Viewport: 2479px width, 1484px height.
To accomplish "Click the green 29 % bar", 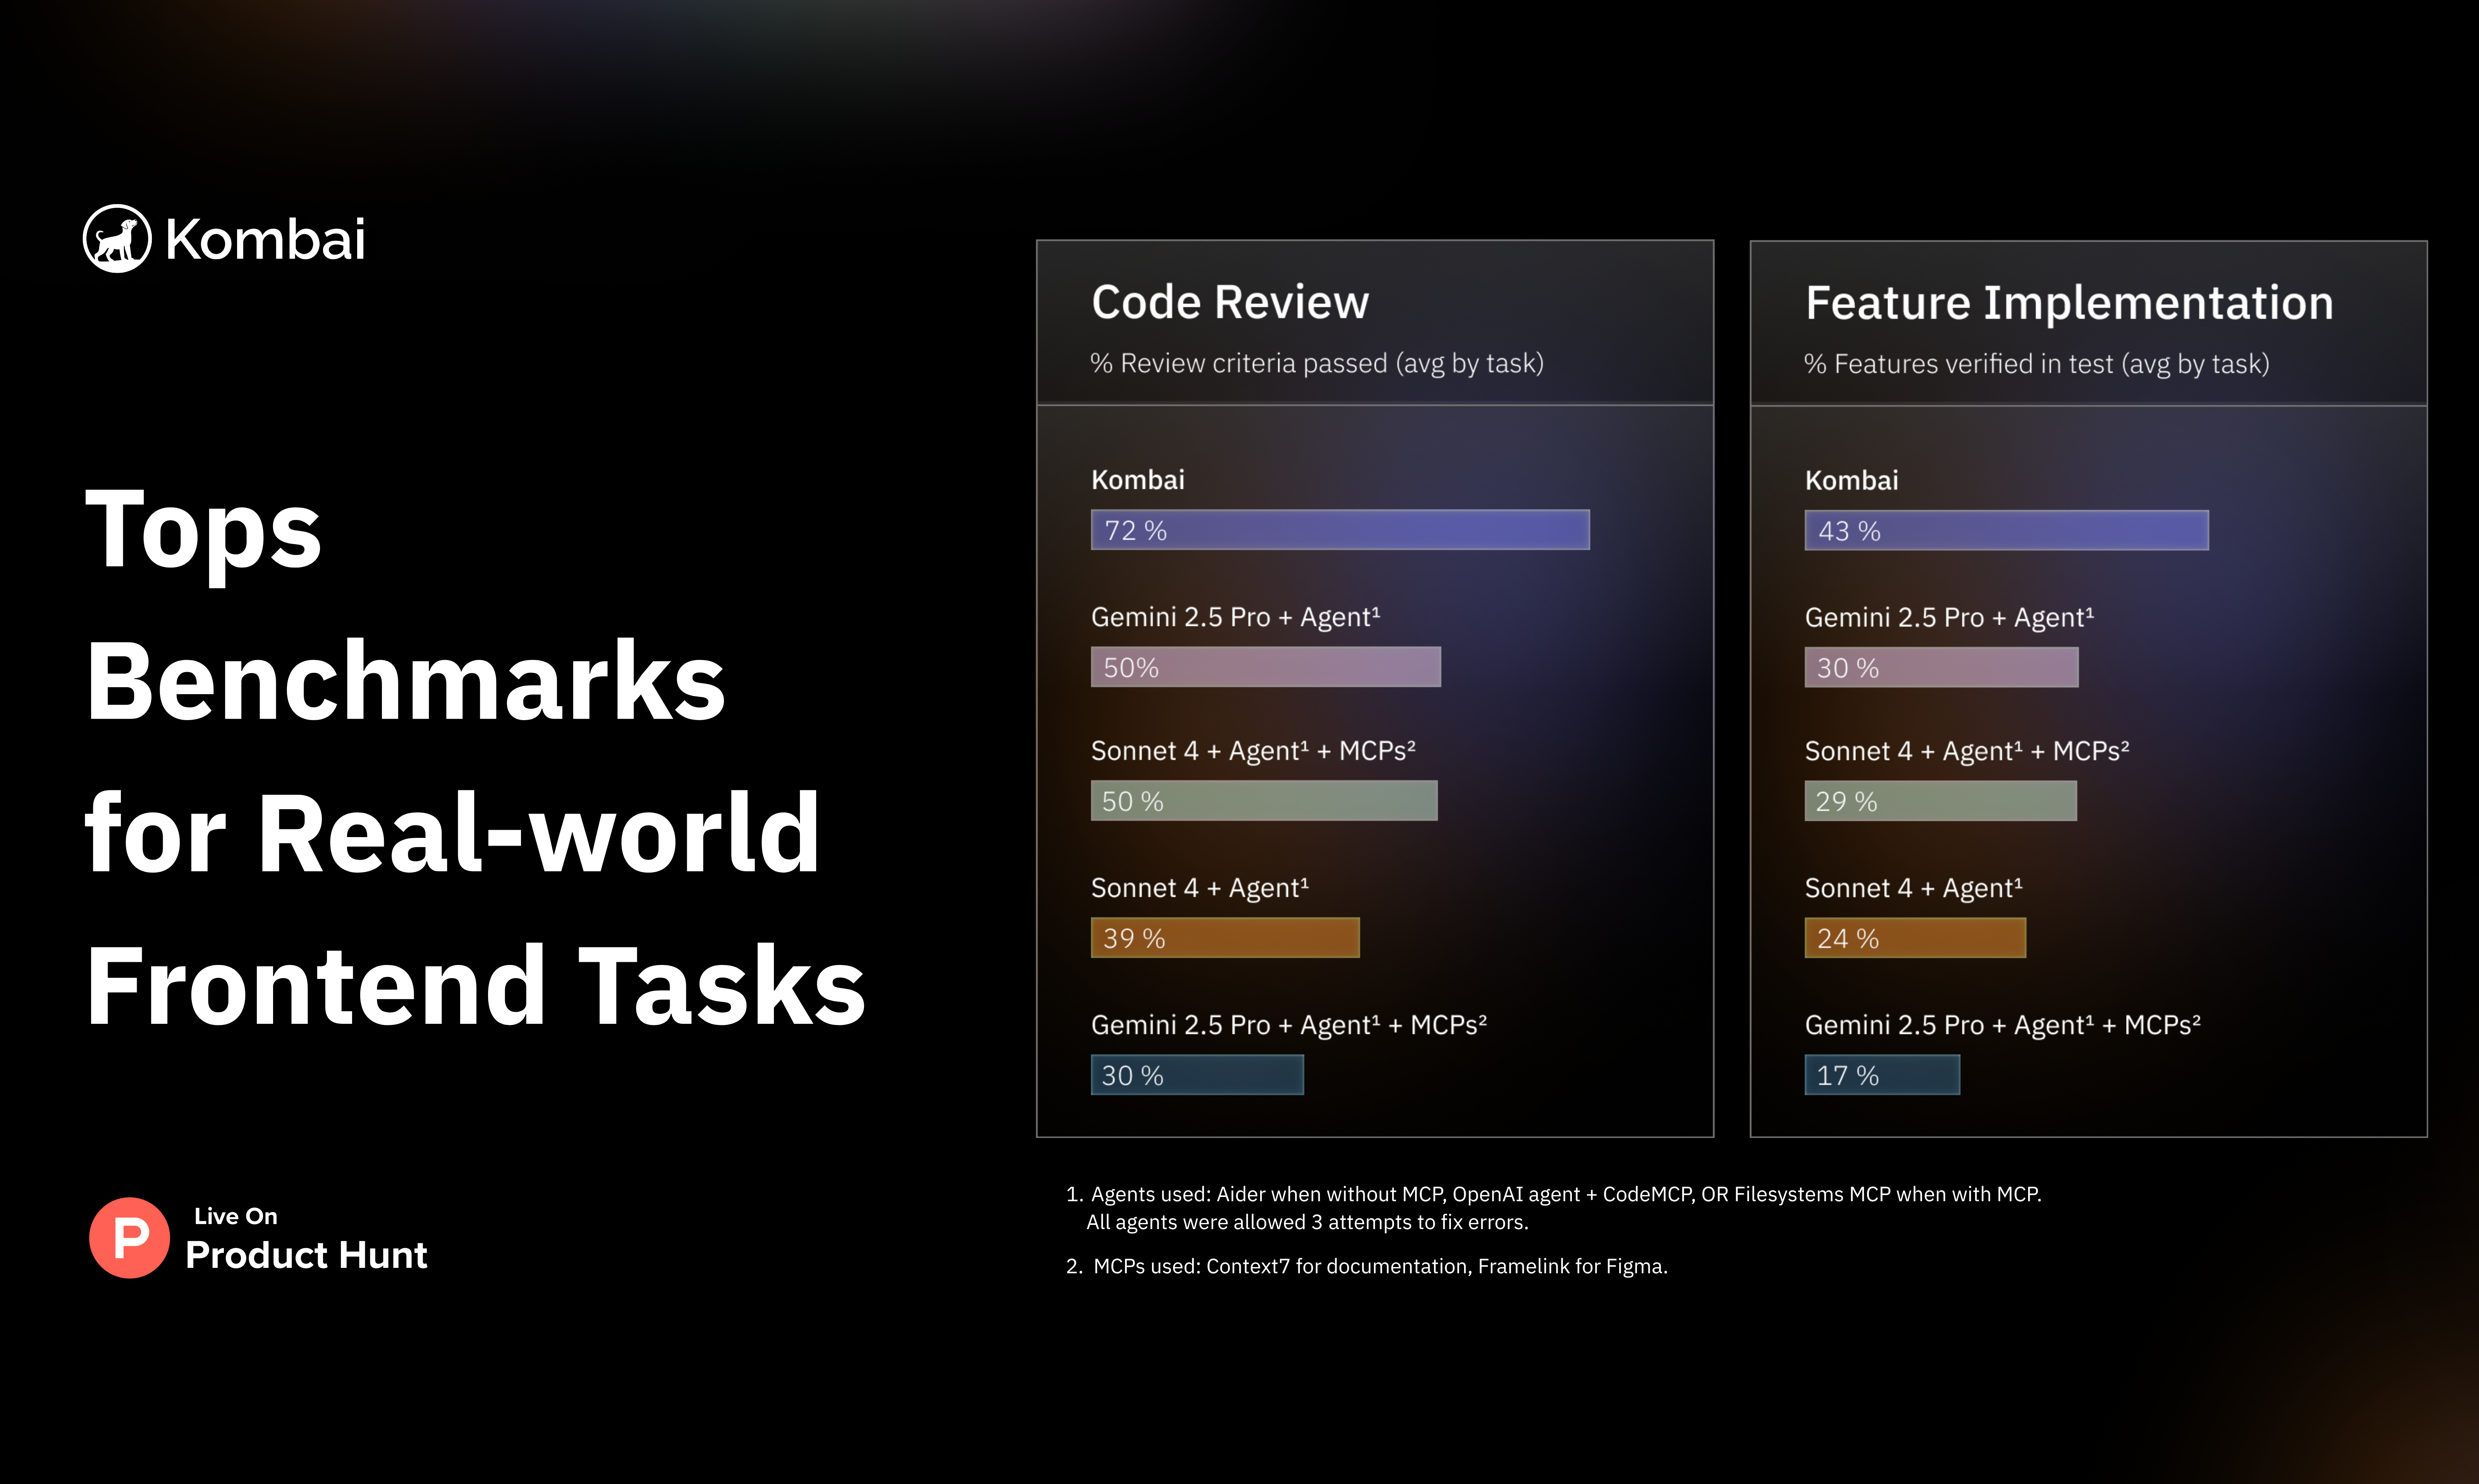I will tap(1941, 801).
